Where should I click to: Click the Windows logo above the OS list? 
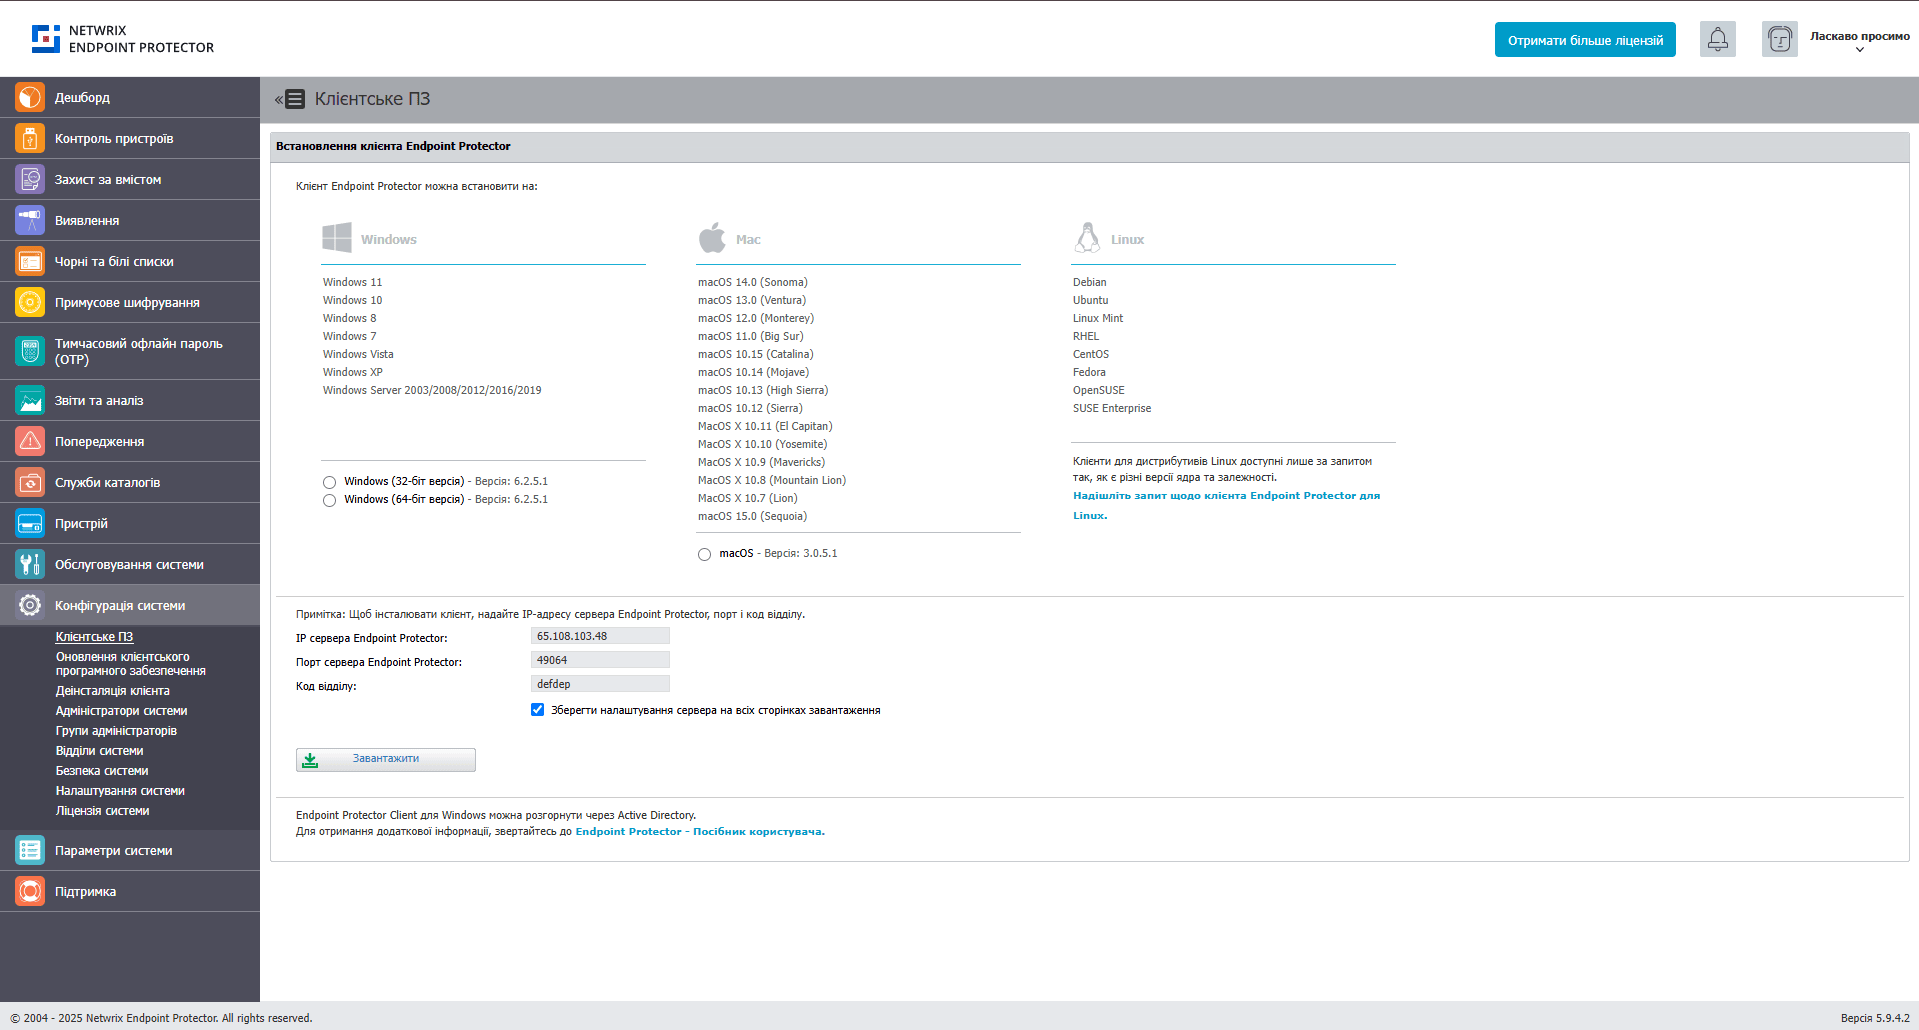click(x=338, y=237)
